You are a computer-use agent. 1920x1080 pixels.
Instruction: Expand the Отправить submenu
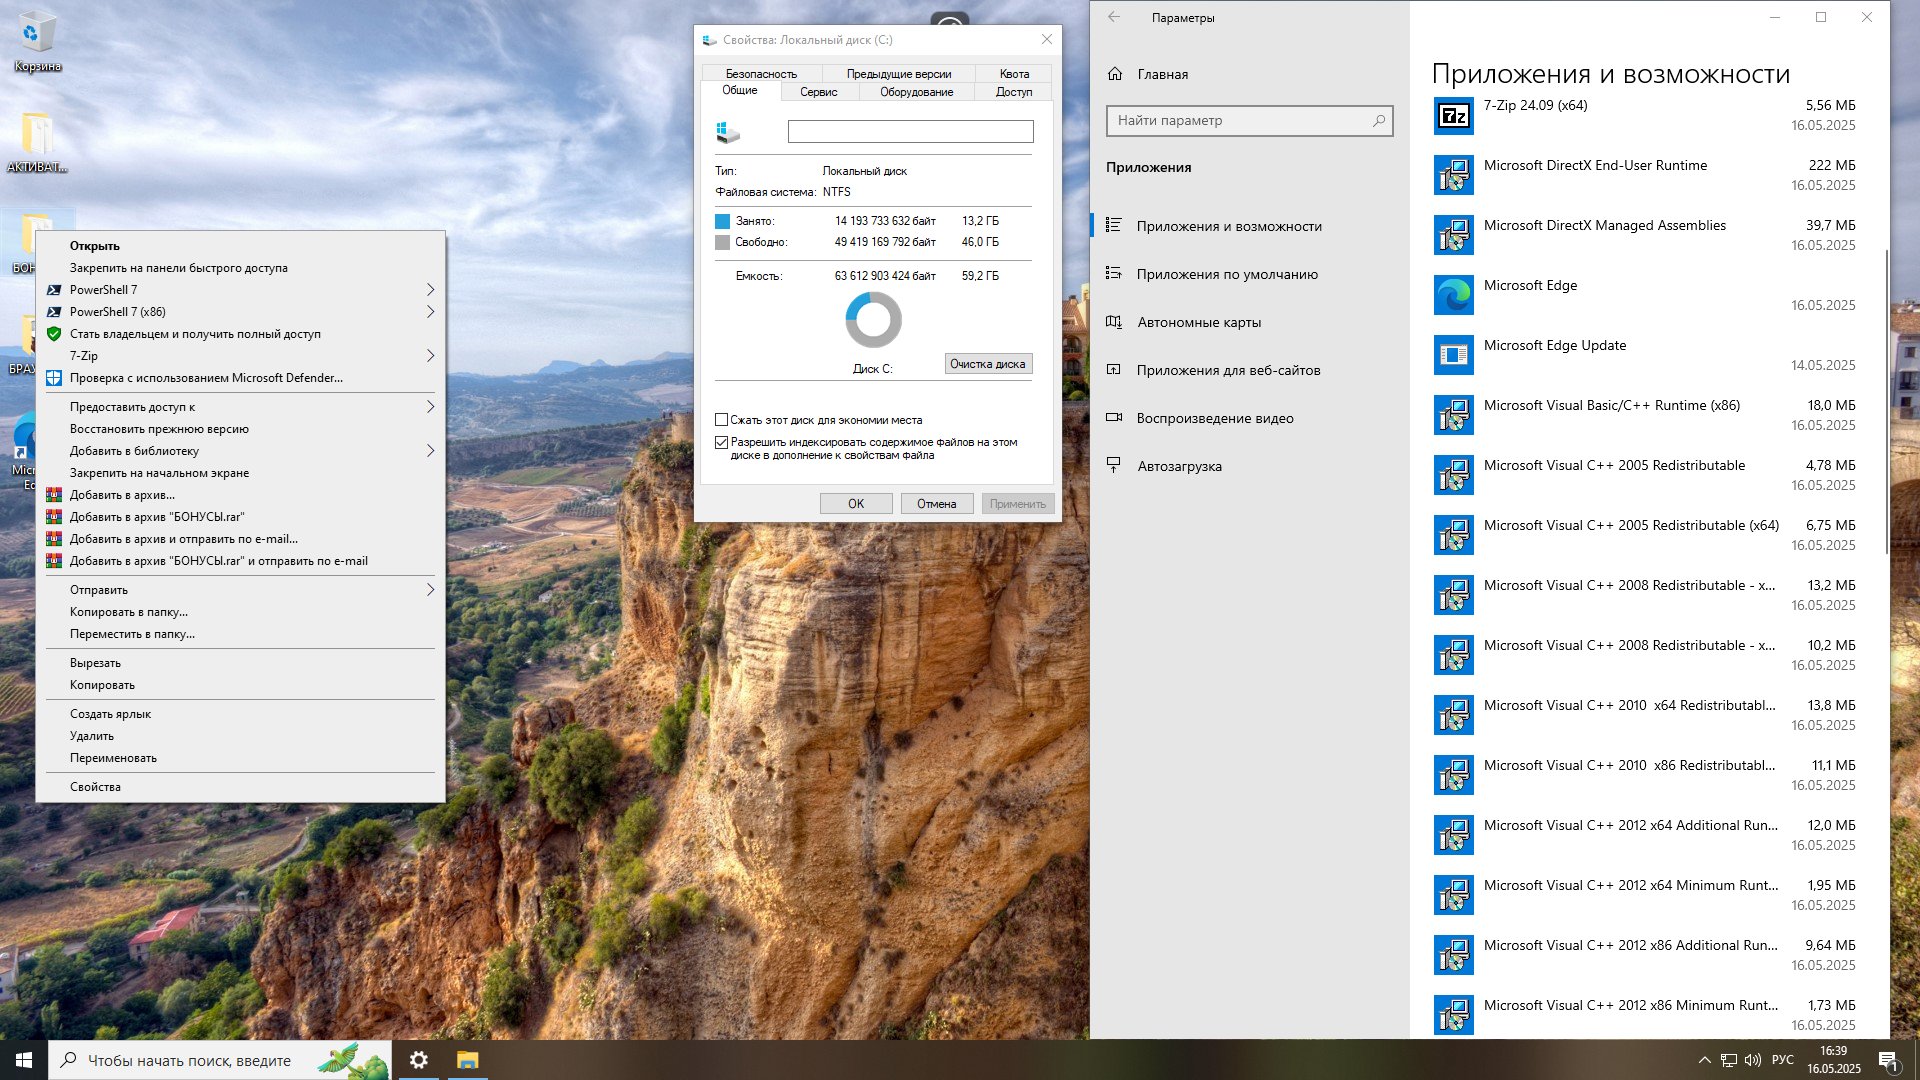[x=430, y=590]
